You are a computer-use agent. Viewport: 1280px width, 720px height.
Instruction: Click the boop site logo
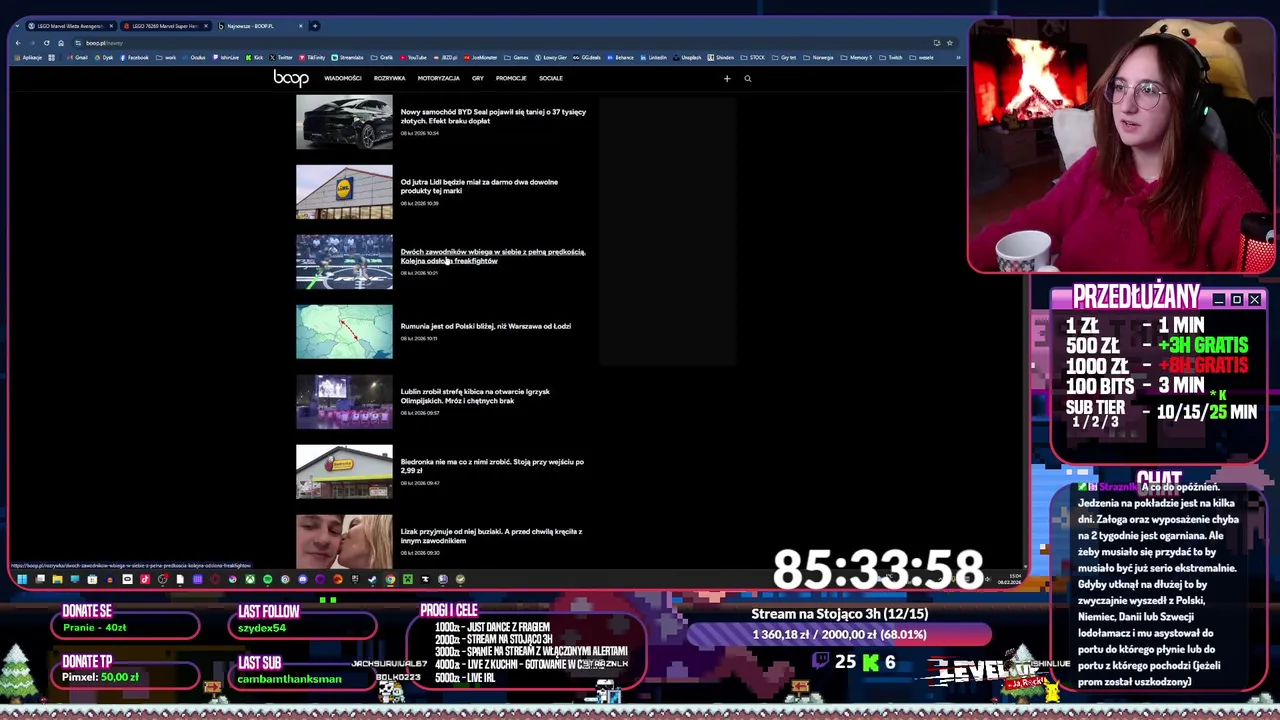[x=291, y=78]
